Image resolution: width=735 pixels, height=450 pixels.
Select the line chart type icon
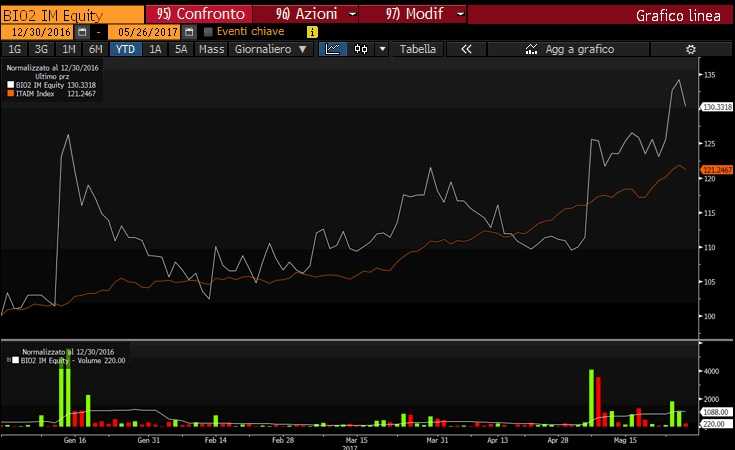(x=333, y=49)
